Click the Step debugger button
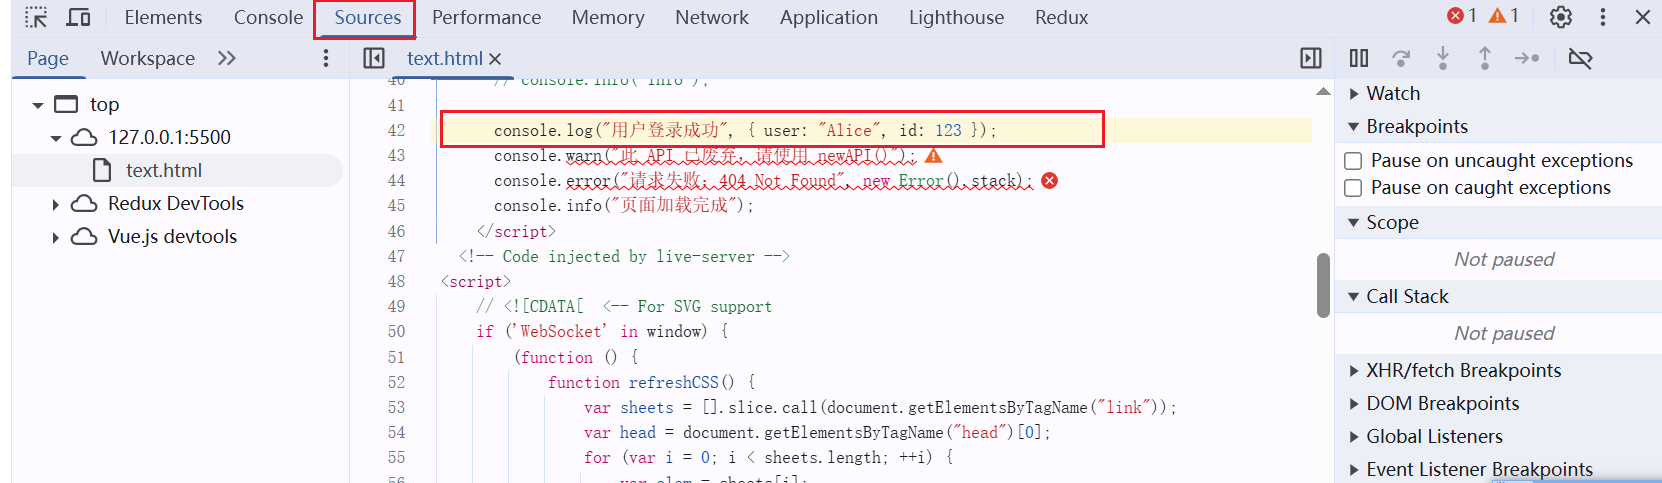This screenshot has width=1662, height=483. (x=1527, y=58)
